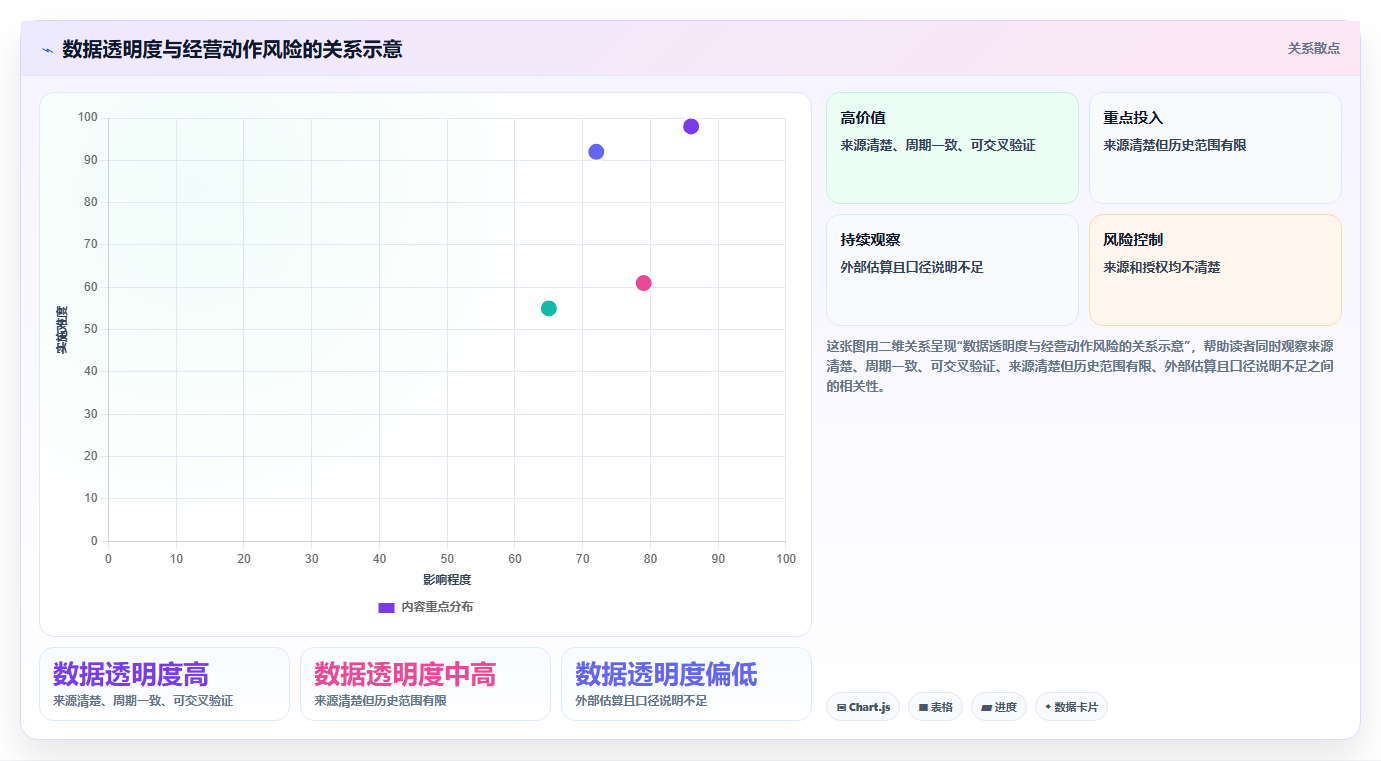Click the 影响程度 x-axis title
Viewport: 1381px width, 761px height.
(447, 580)
